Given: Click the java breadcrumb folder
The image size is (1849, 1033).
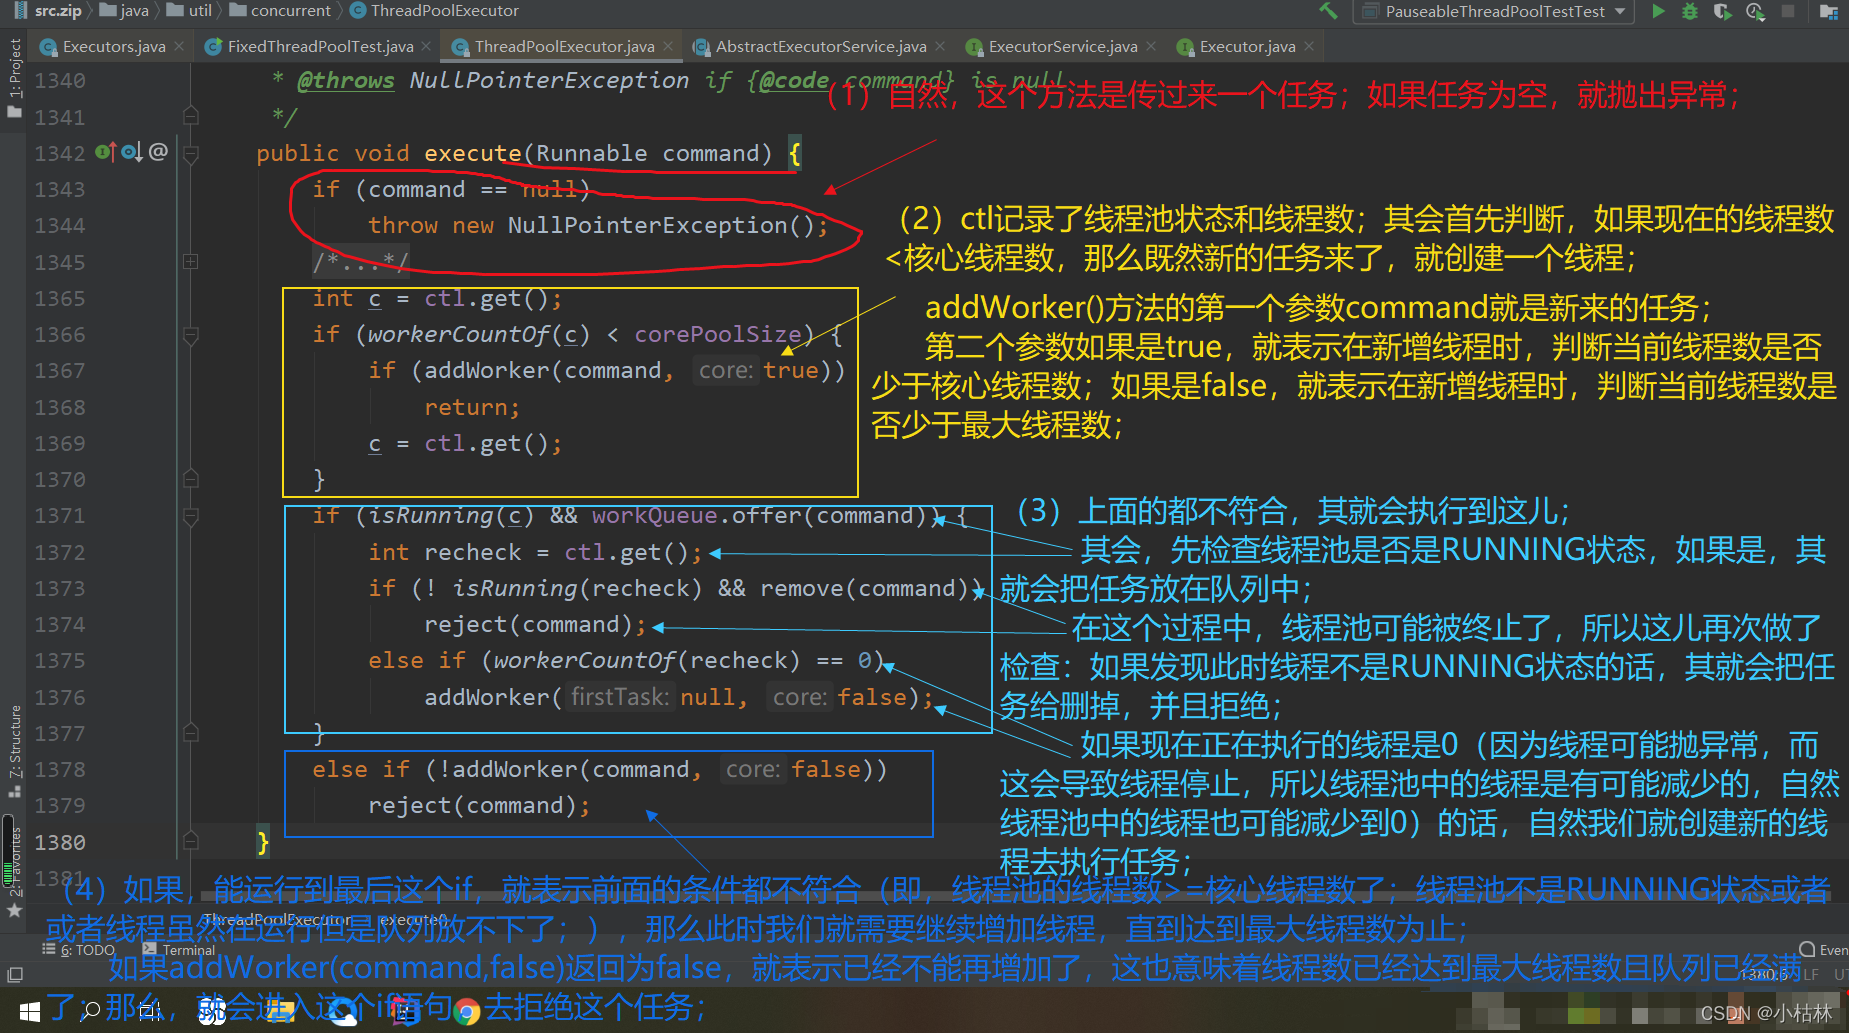Looking at the screenshot, I should (124, 11).
